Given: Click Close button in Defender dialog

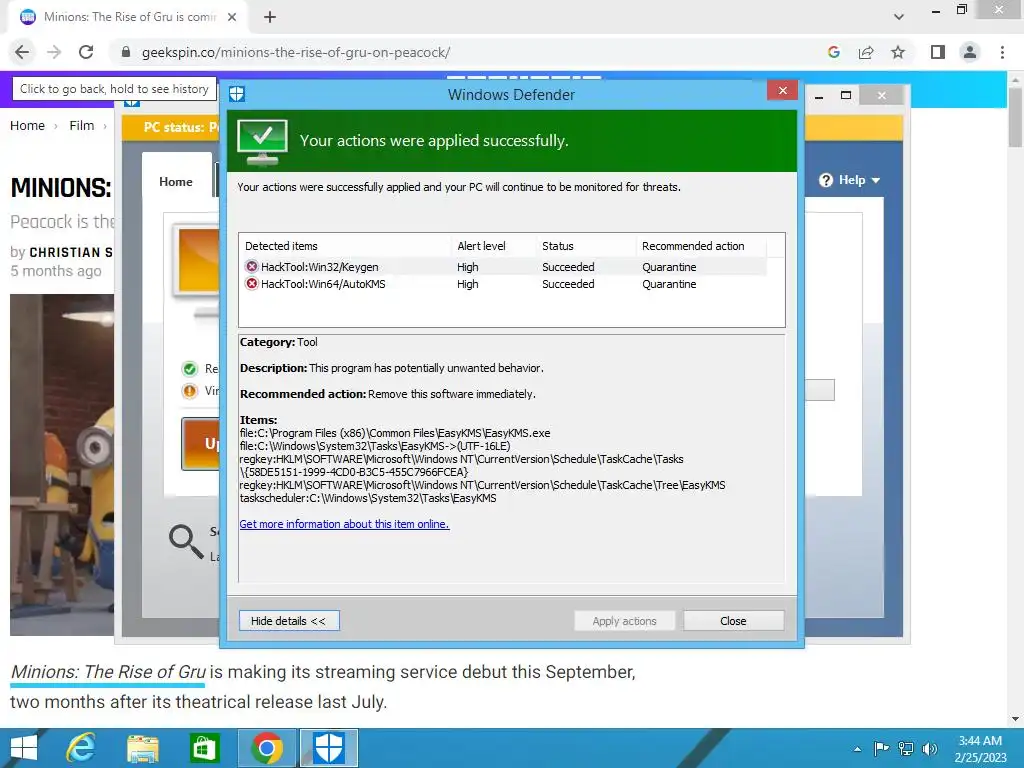Looking at the screenshot, I should (733, 620).
